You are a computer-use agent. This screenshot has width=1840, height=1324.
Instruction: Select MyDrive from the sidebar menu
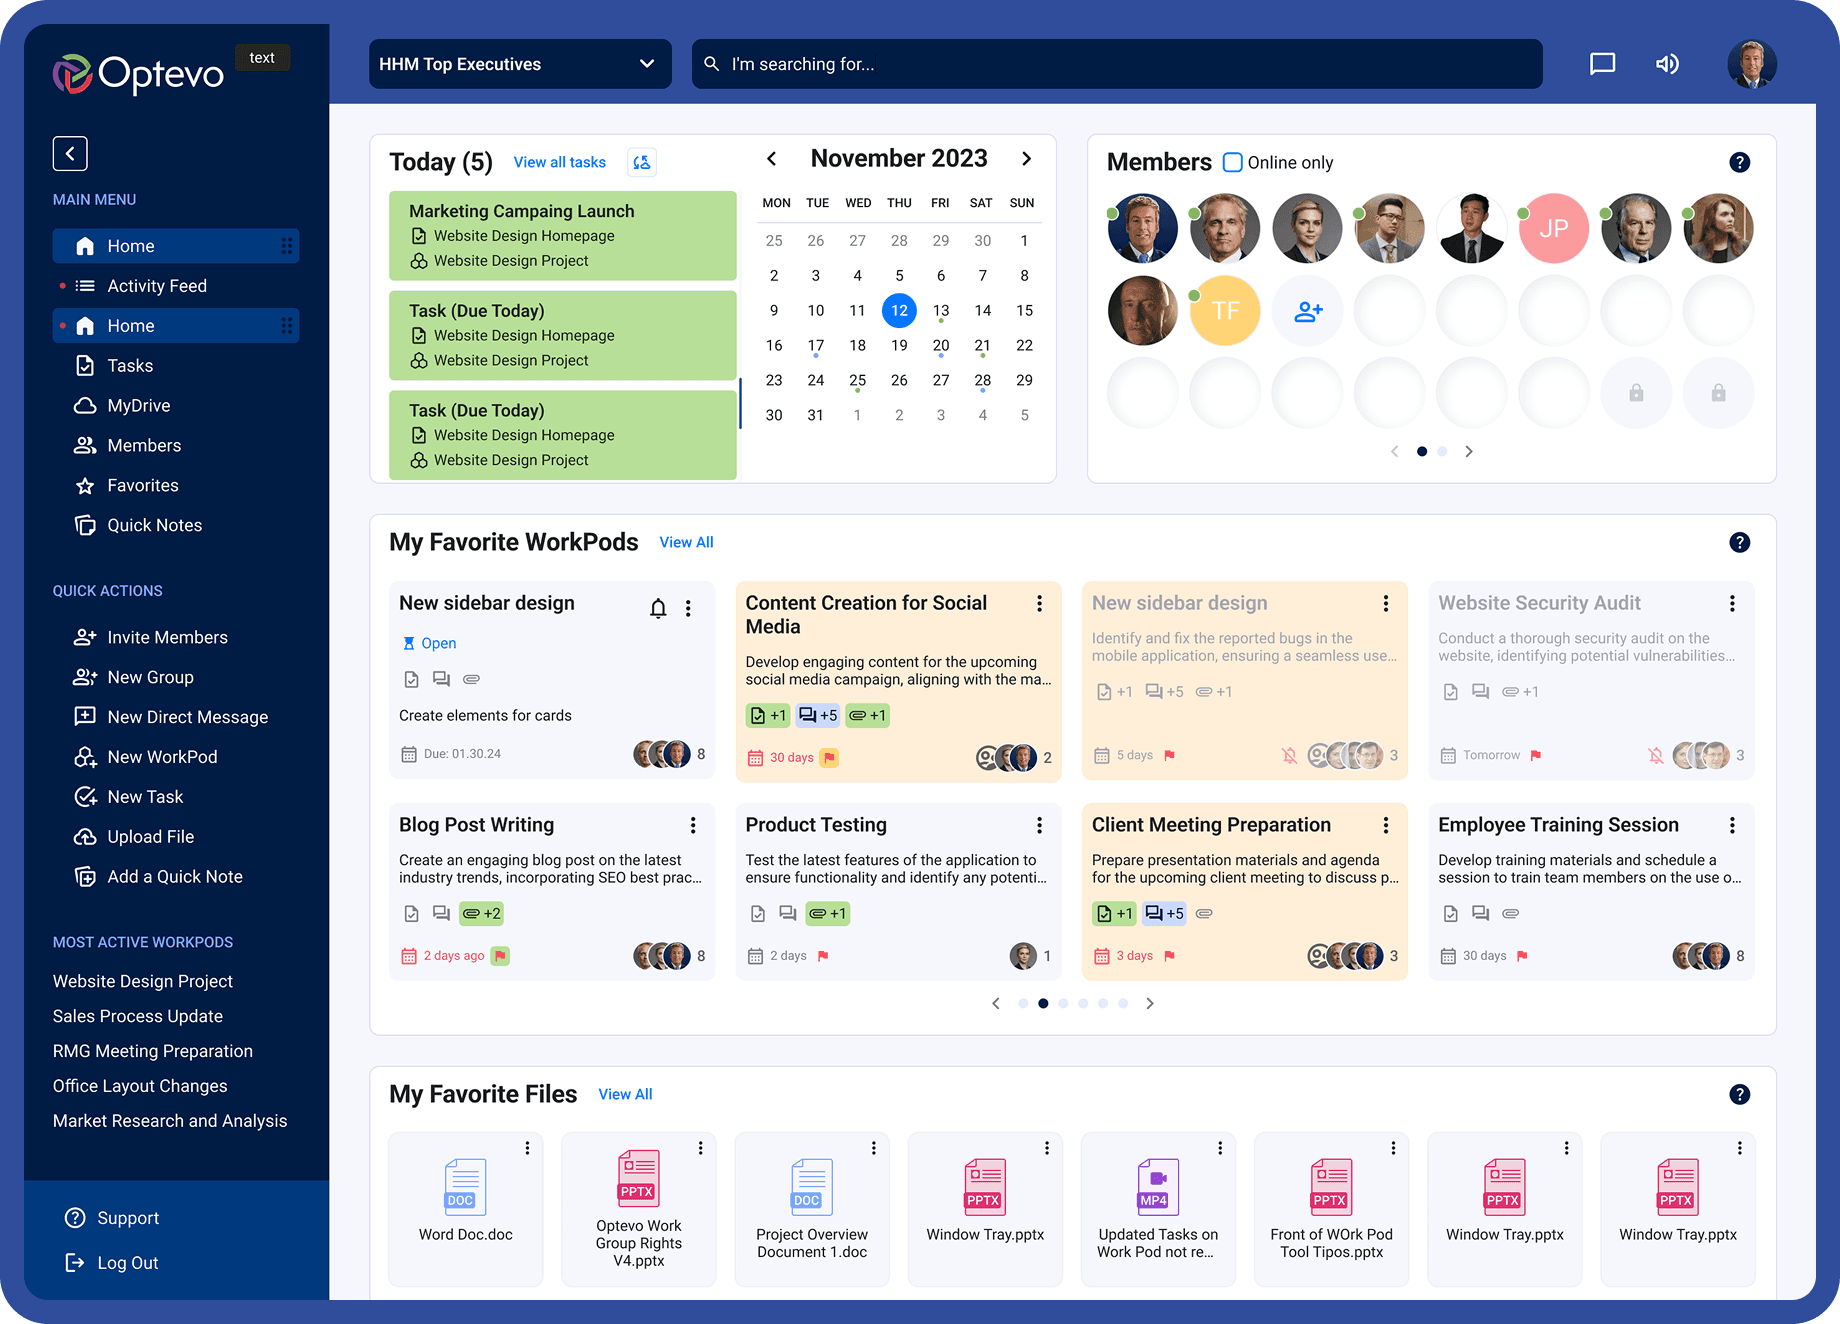139,406
